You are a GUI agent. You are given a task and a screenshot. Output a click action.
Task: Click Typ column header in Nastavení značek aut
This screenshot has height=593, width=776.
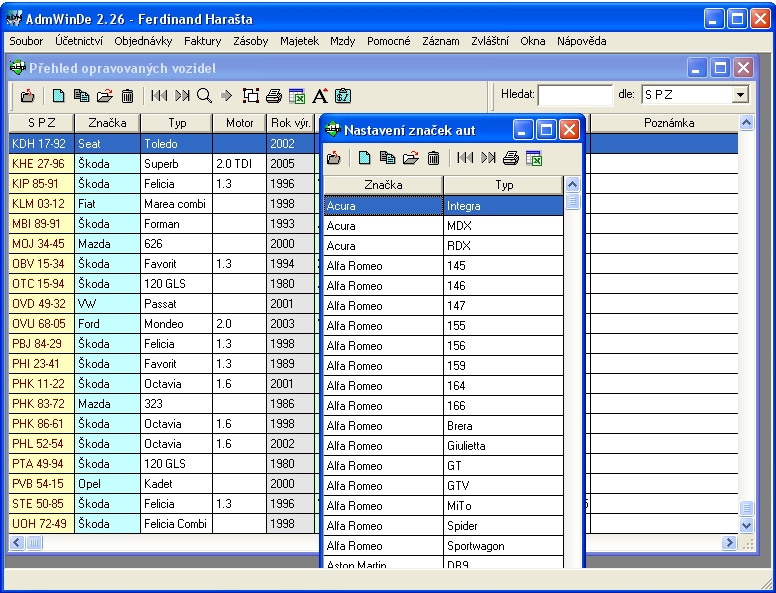504,185
